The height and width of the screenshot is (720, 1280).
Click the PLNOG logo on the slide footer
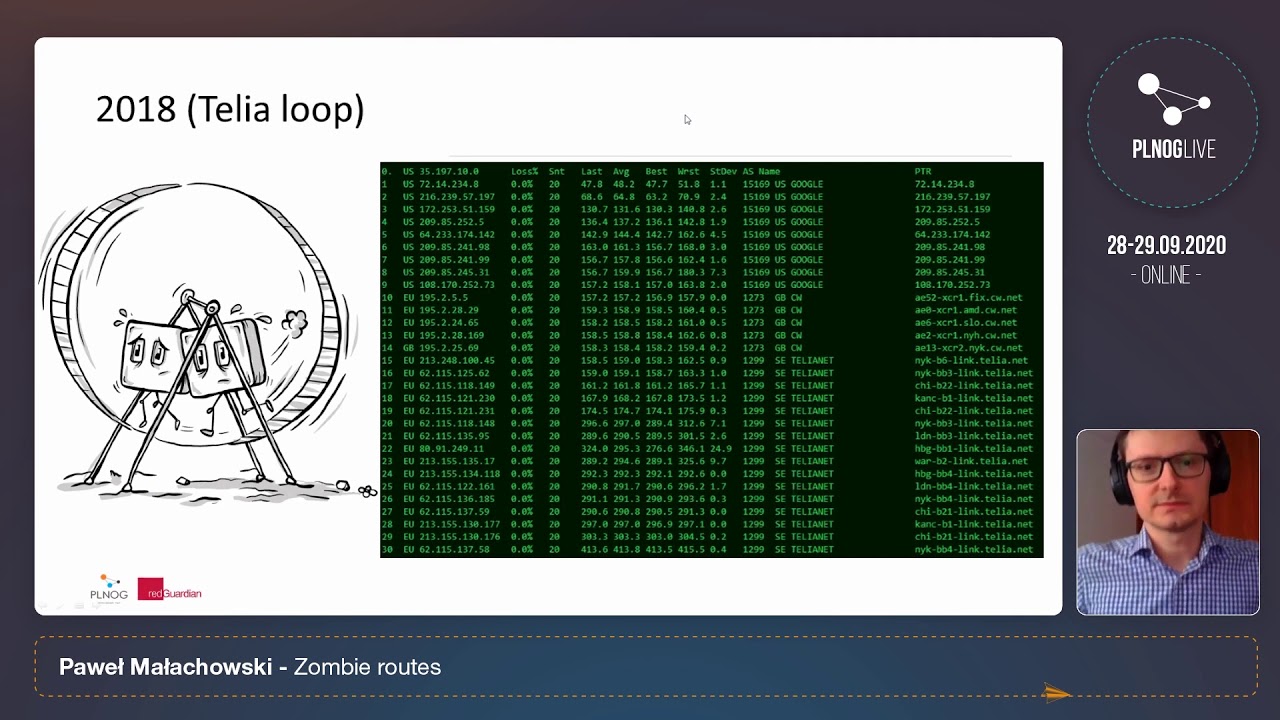pos(109,588)
